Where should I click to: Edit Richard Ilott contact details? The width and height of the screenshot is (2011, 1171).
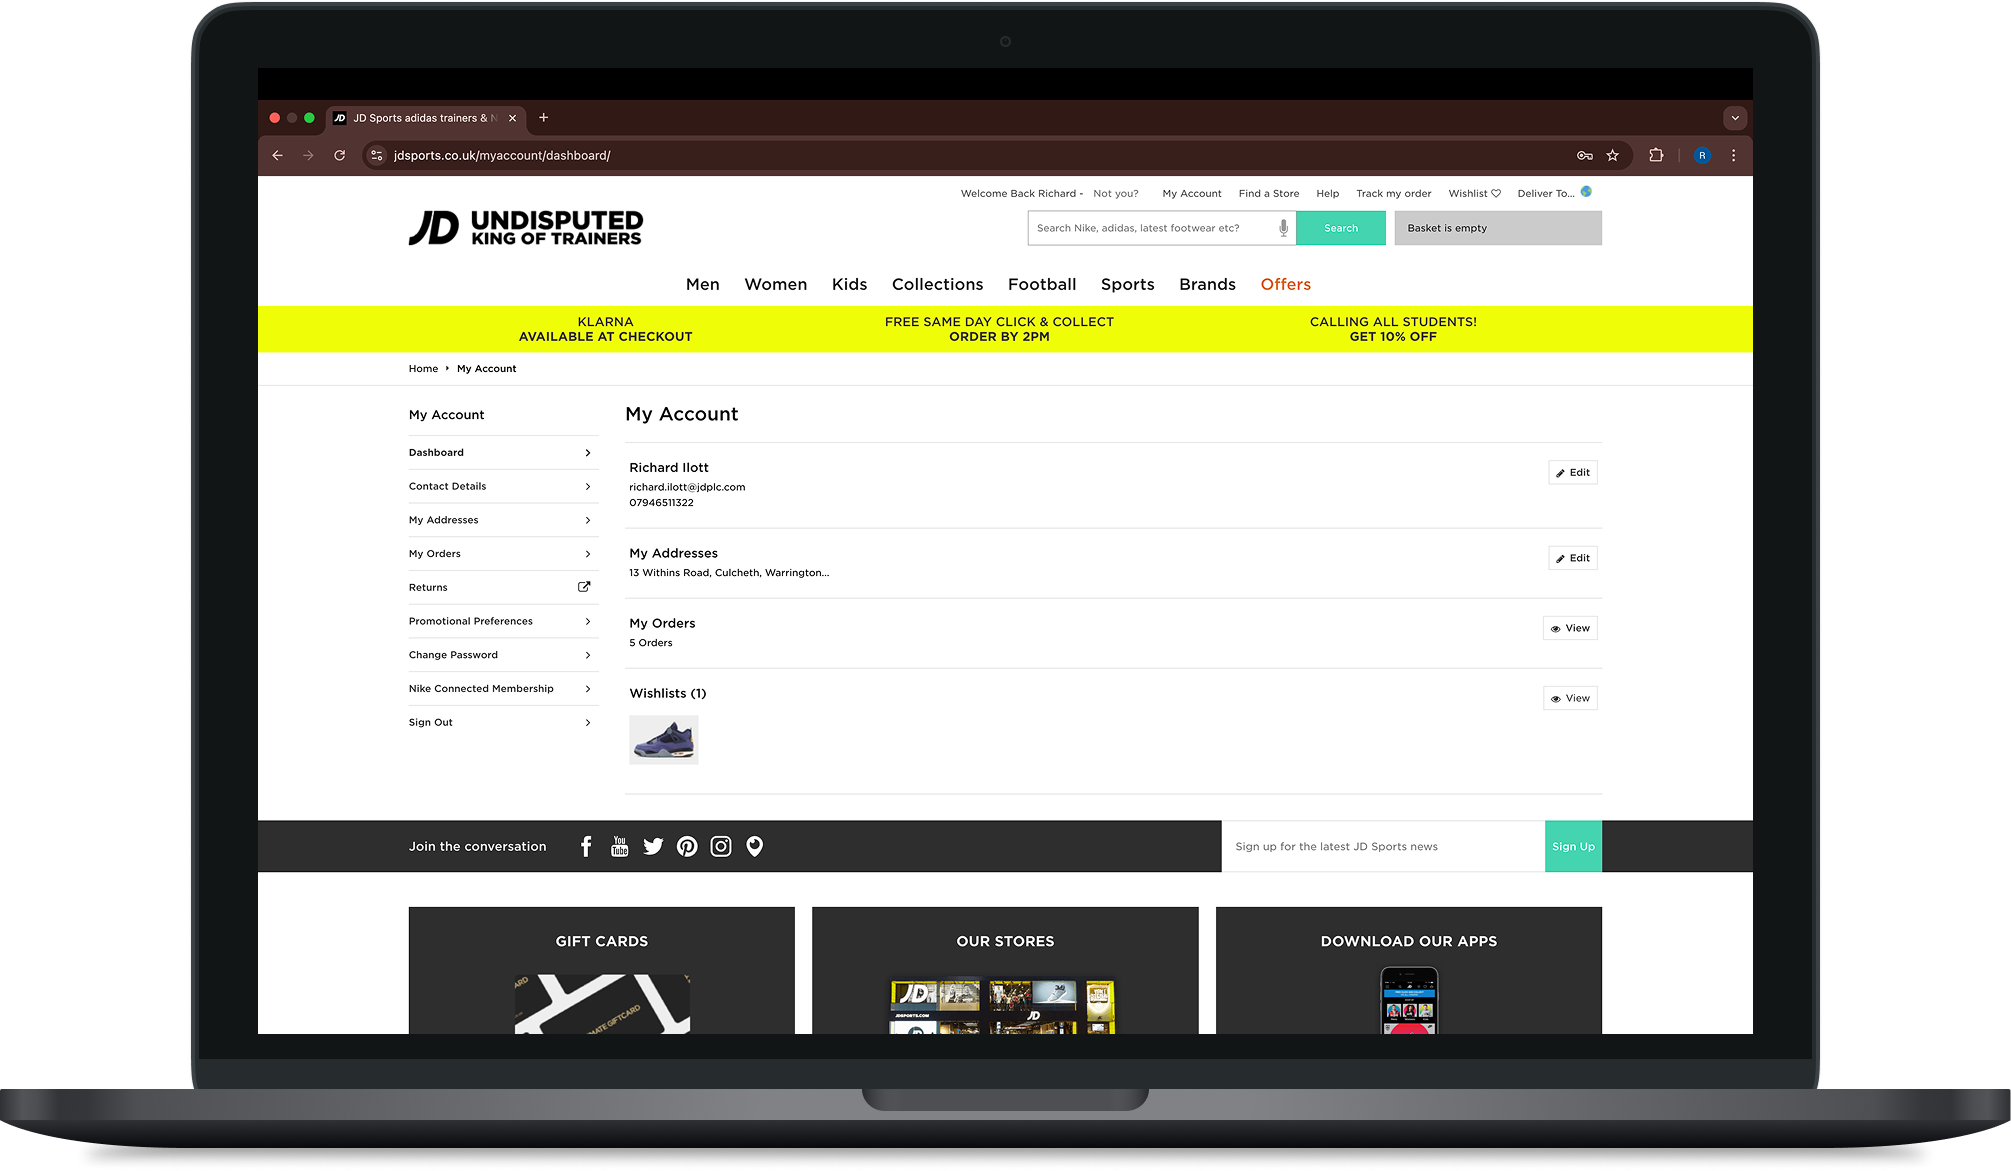click(x=1573, y=473)
